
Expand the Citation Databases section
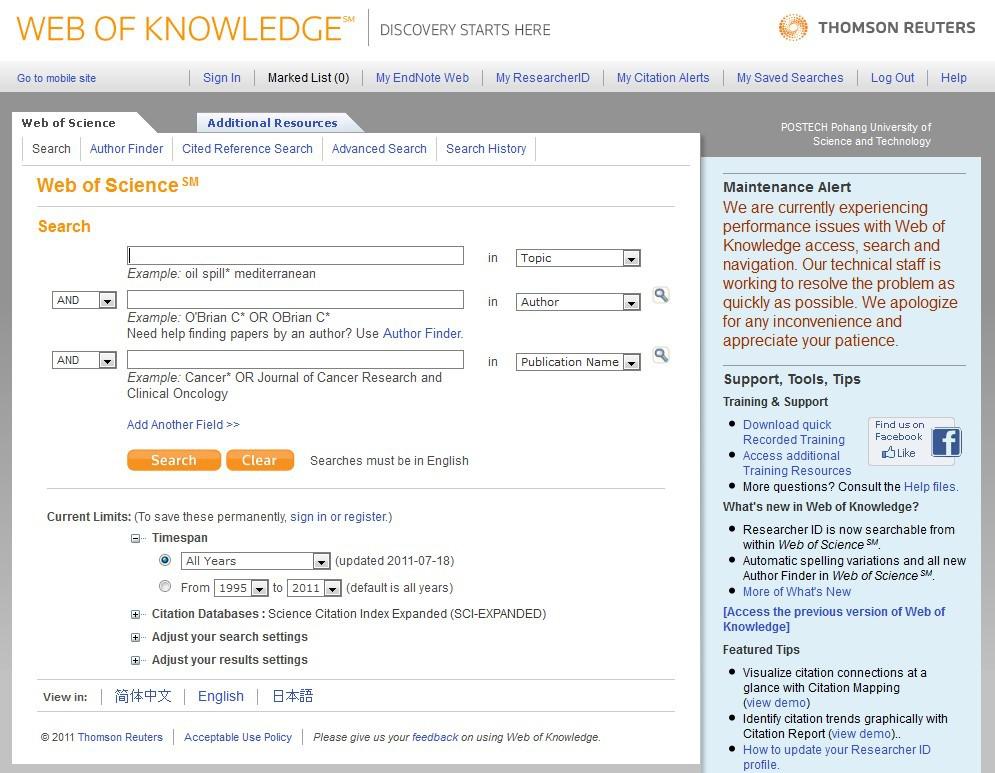point(135,614)
